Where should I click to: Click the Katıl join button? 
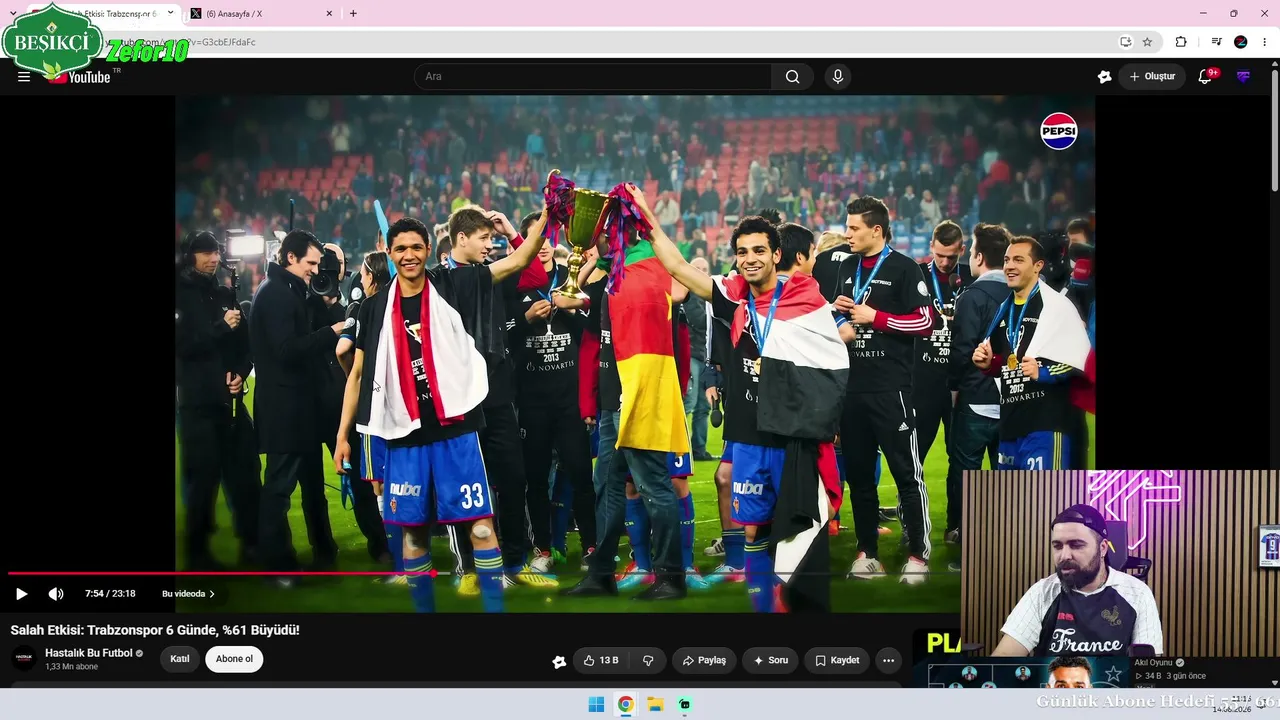180,659
